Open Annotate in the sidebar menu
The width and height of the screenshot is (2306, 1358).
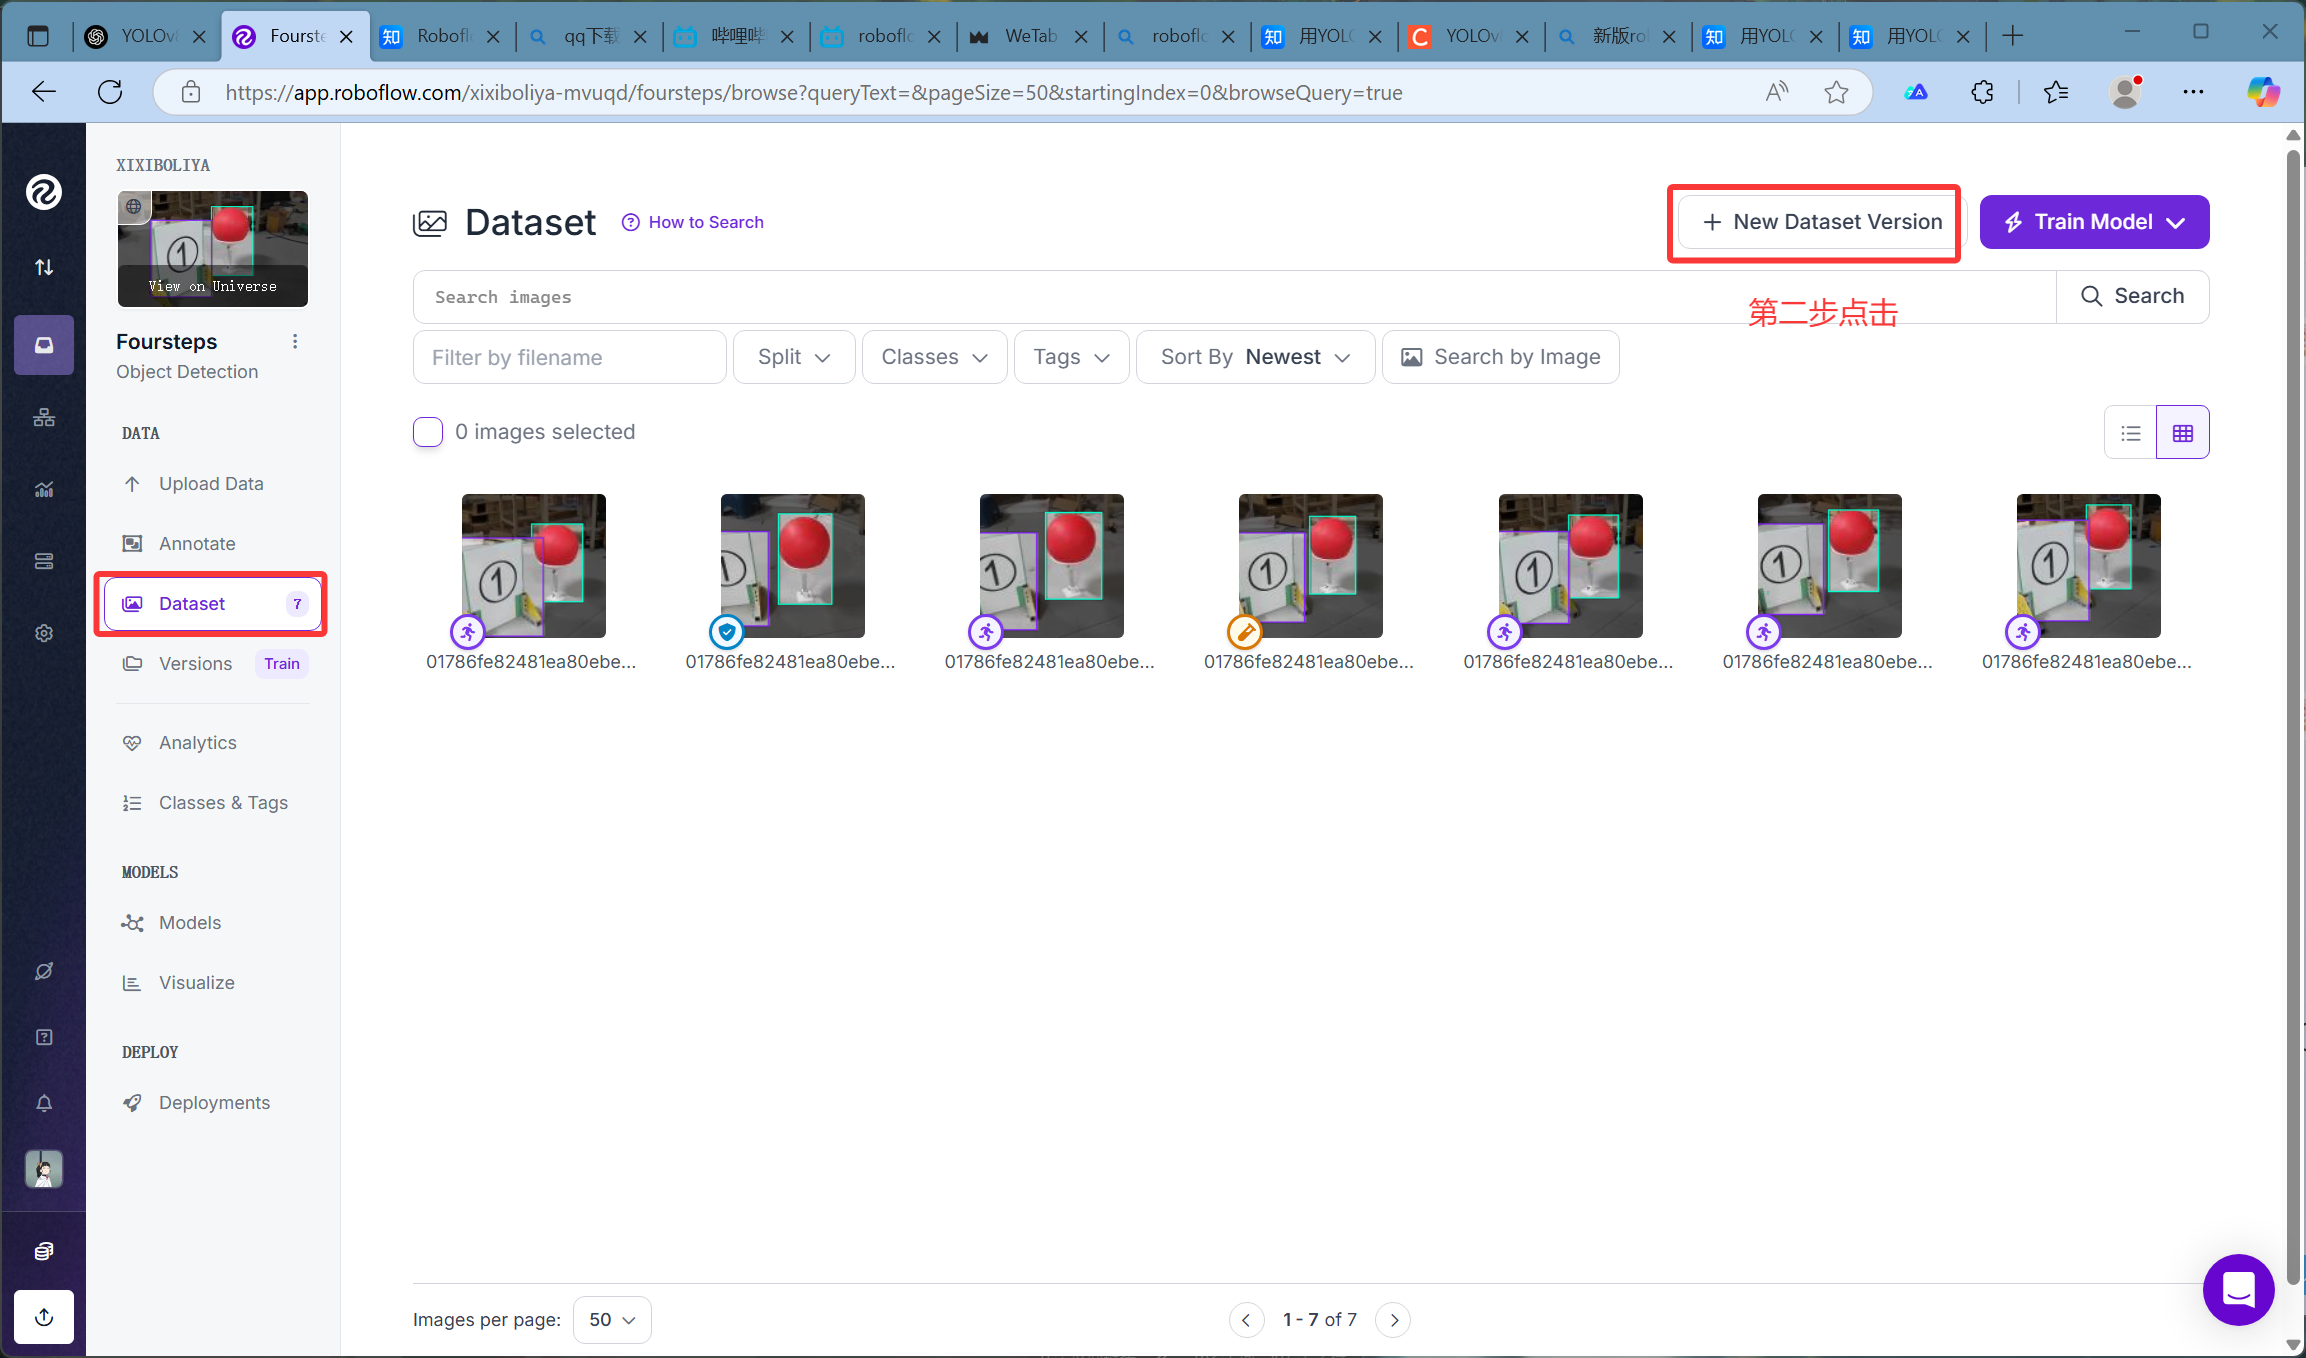pyautogui.click(x=197, y=544)
